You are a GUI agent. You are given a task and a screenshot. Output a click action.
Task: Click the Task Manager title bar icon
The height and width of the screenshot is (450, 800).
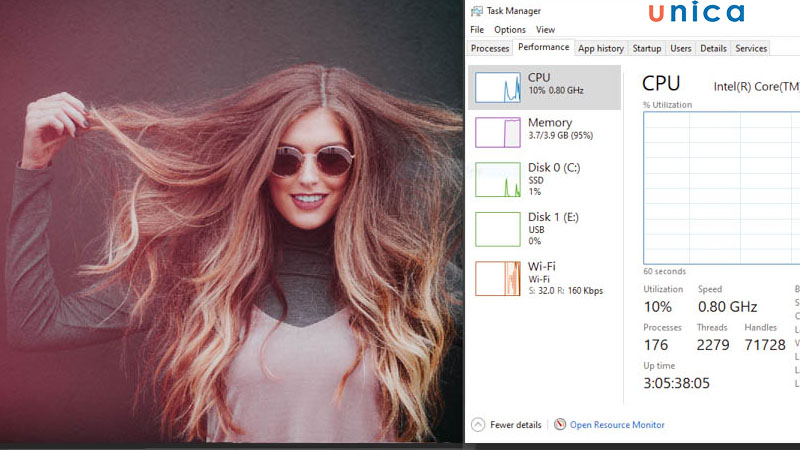pyautogui.click(x=477, y=11)
